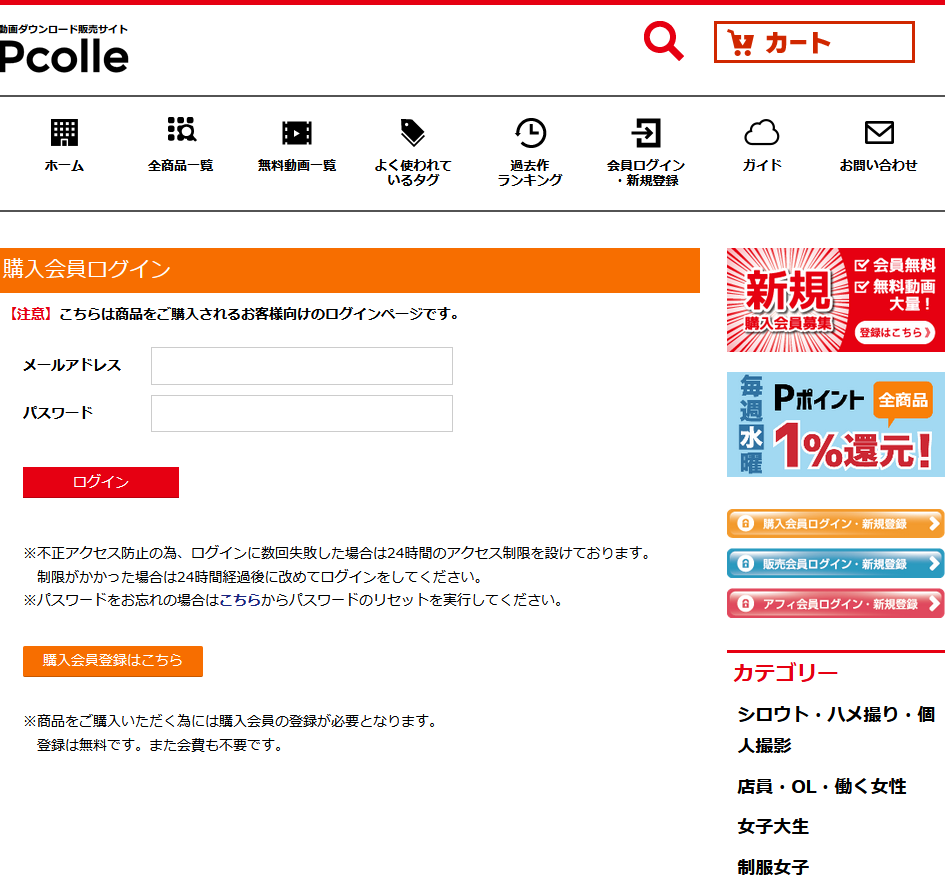Image resolution: width=945 pixels, height=880 pixels.
Task: Open the Pポイント 1%還元 banner
Action: (x=835, y=424)
